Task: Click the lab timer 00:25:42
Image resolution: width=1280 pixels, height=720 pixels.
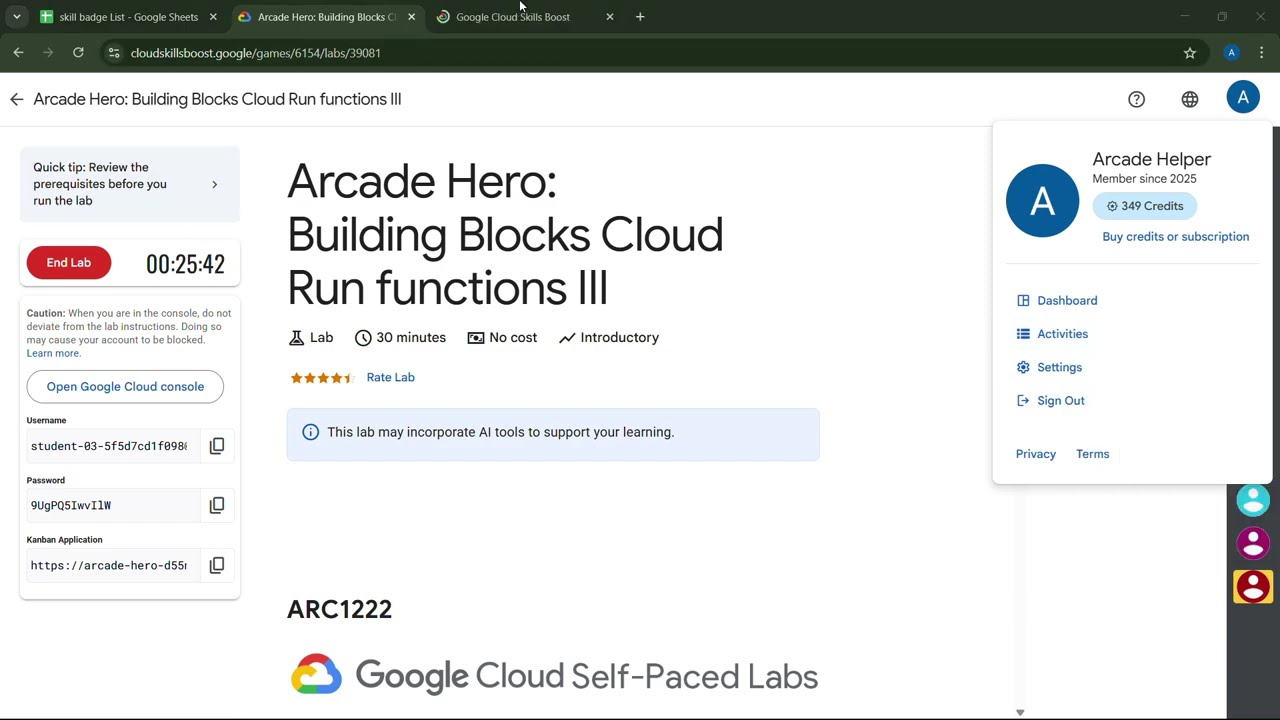Action: 185,264
